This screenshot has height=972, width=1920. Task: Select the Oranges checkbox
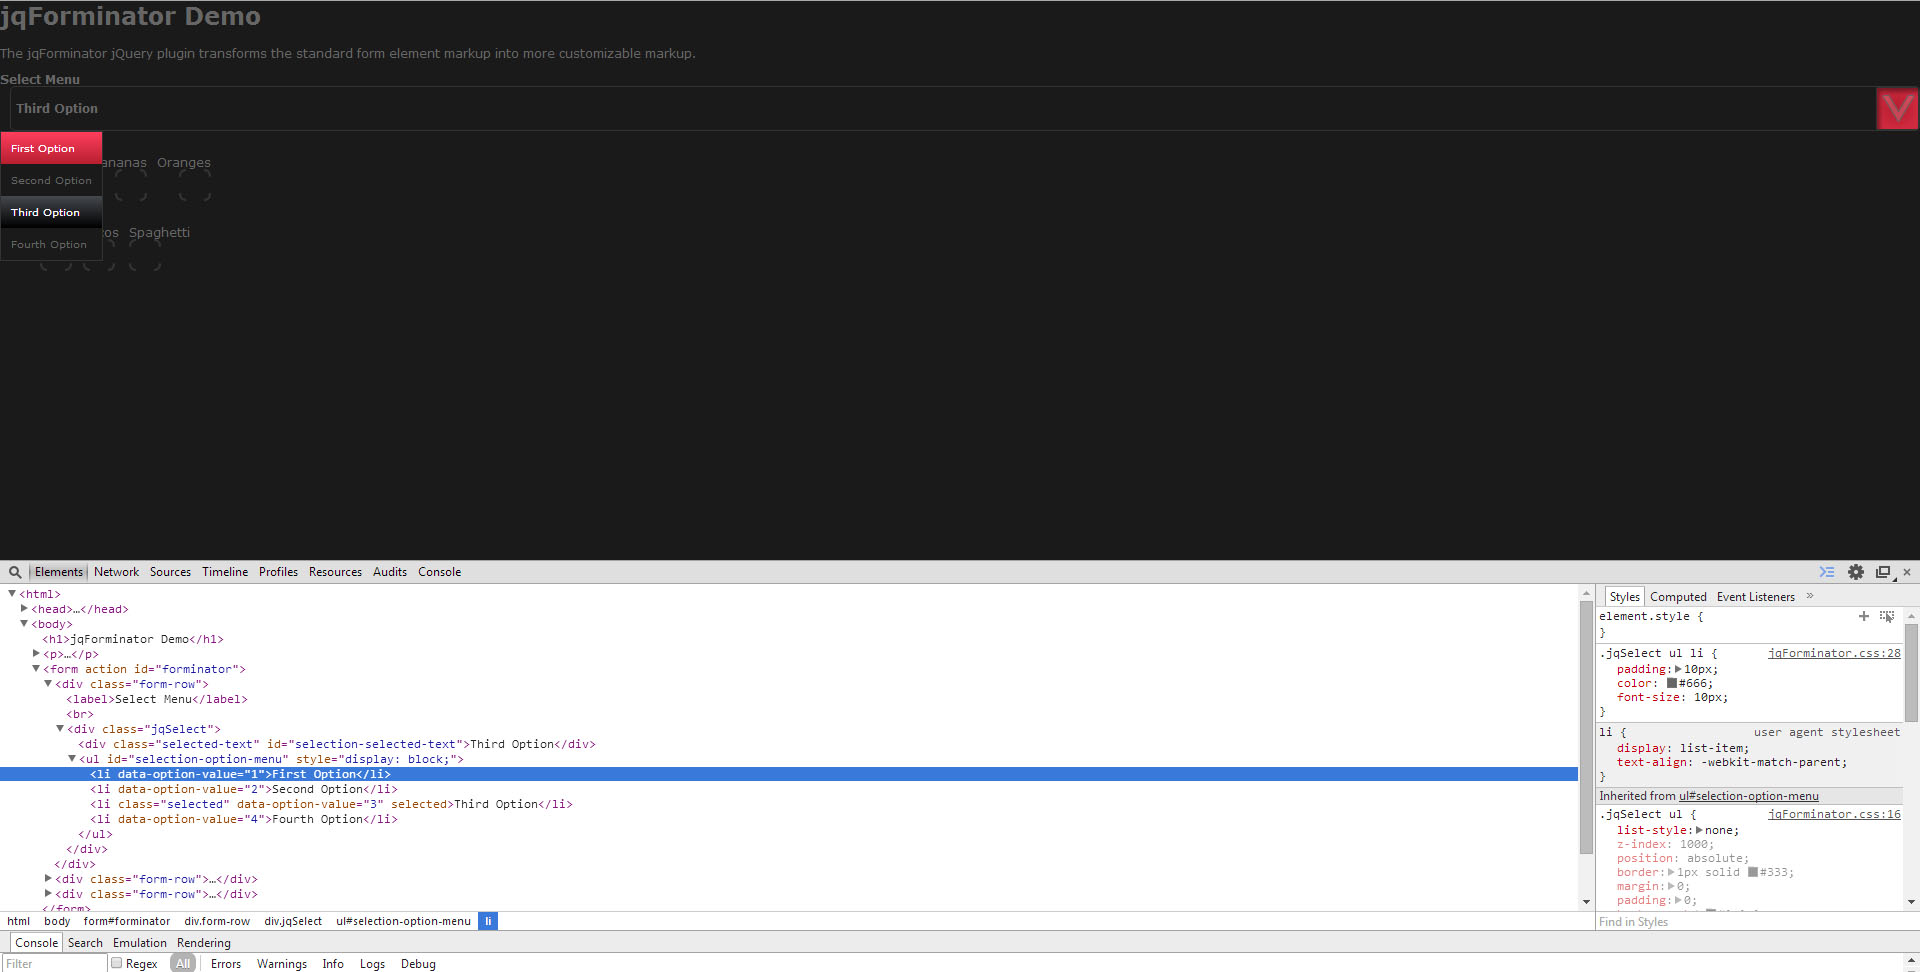click(195, 186)
